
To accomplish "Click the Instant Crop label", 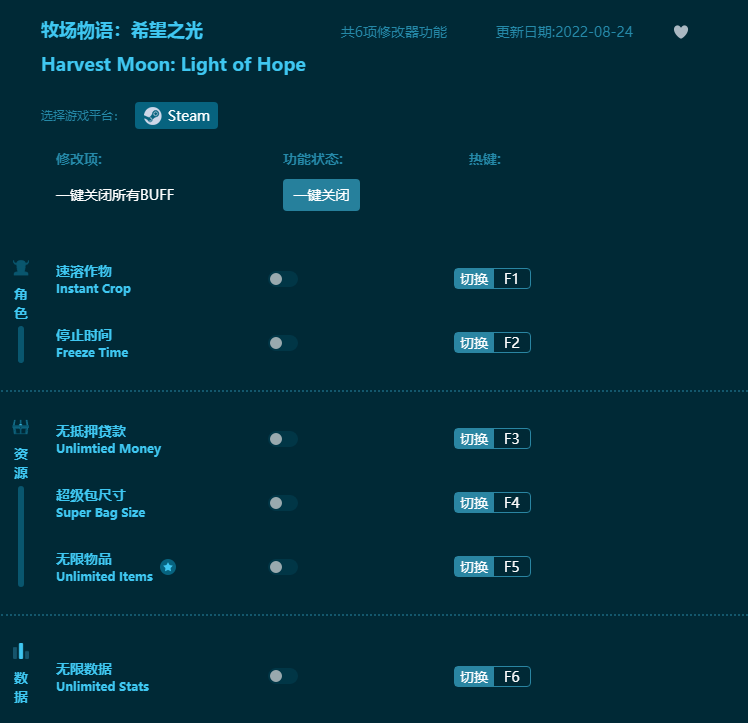I will point(94,289).
